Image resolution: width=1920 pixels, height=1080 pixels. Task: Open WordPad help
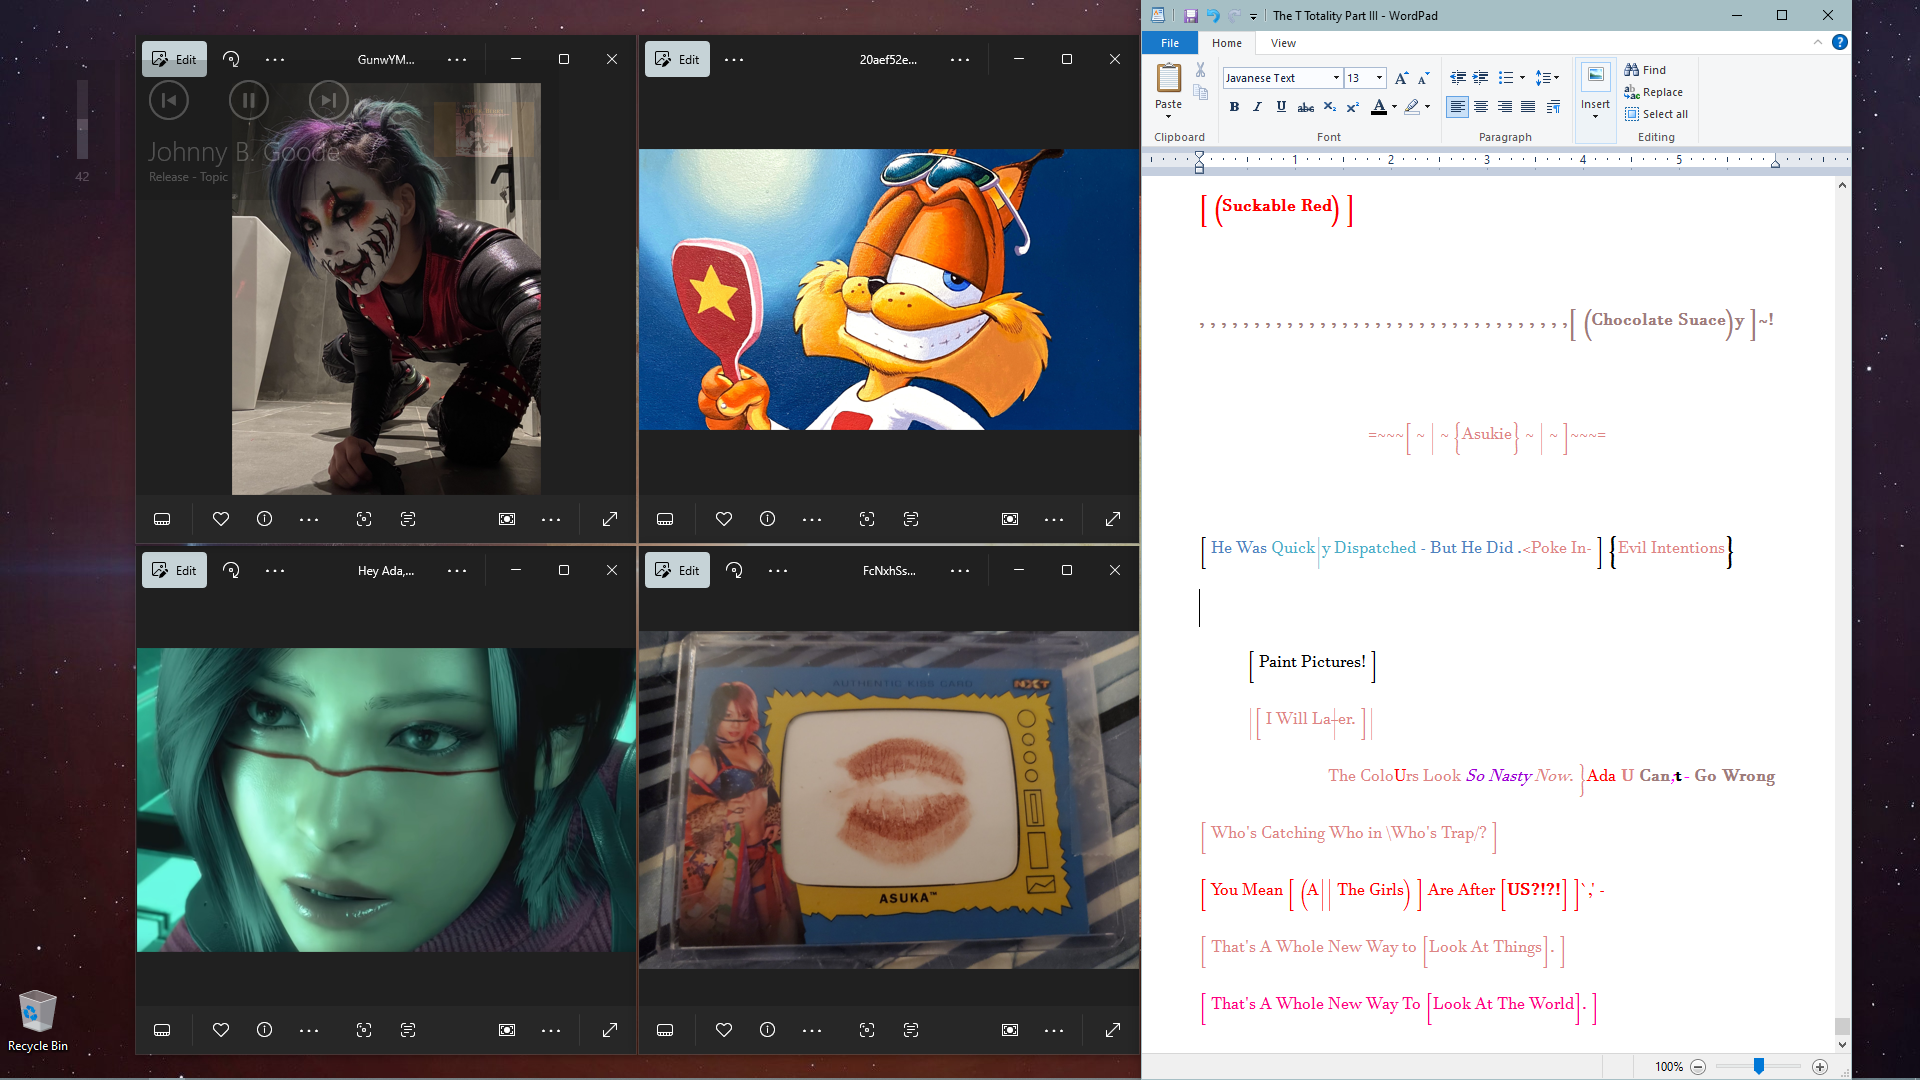click(1840, 43)
